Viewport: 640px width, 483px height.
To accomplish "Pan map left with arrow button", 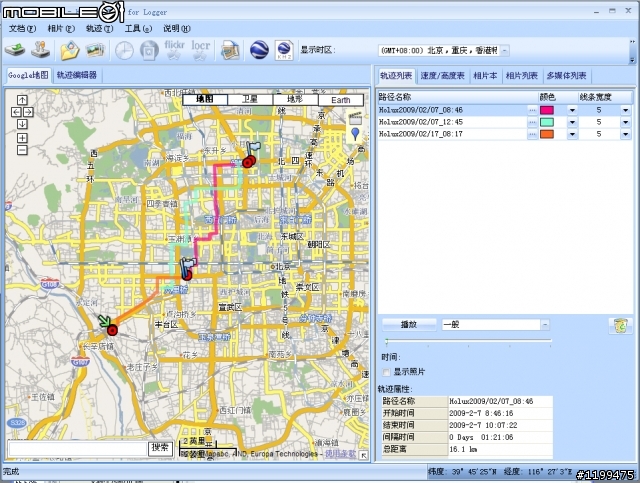I will coord(16,112).
